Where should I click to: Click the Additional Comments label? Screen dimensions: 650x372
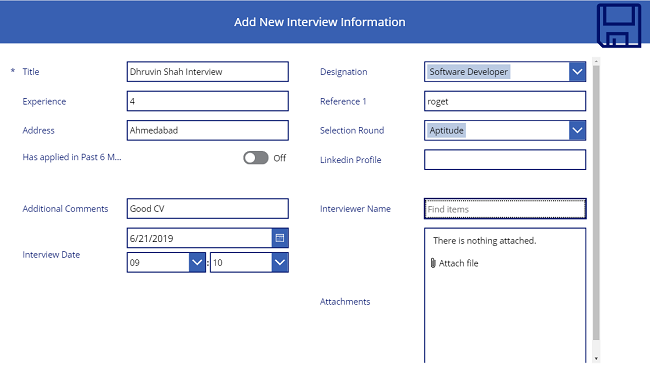click(x=65, y=209)
